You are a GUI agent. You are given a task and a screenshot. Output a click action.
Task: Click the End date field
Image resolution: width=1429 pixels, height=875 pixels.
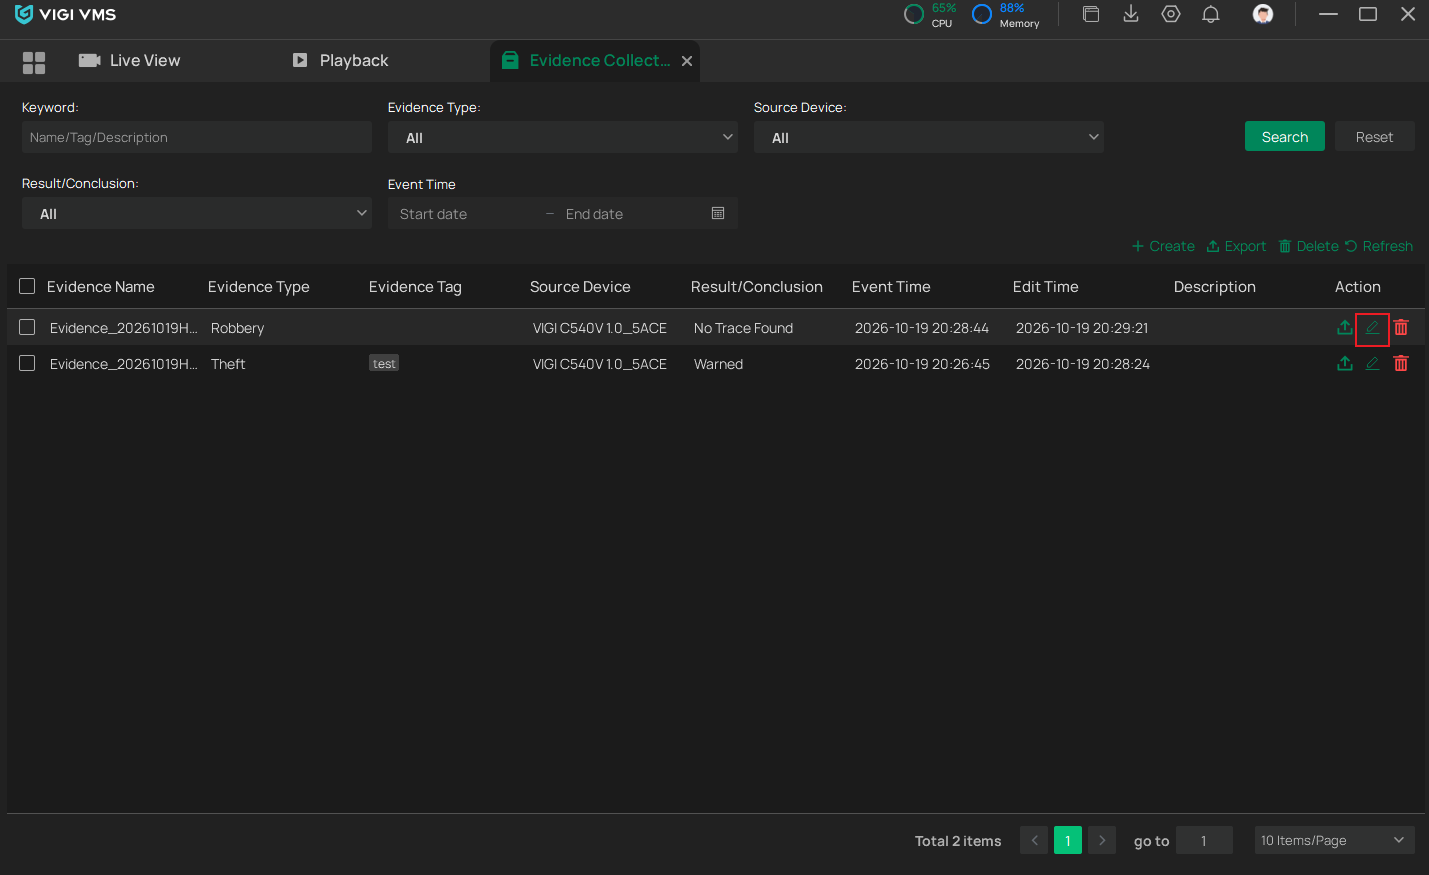tap(632, 214)
